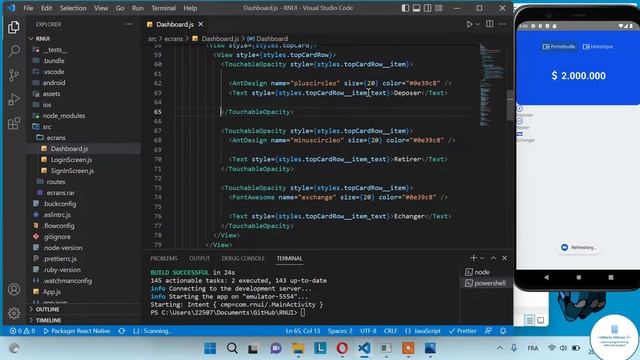Screen dimensions: 640x360
Task: Expand the android folder
Action: (x=54, y=82)
